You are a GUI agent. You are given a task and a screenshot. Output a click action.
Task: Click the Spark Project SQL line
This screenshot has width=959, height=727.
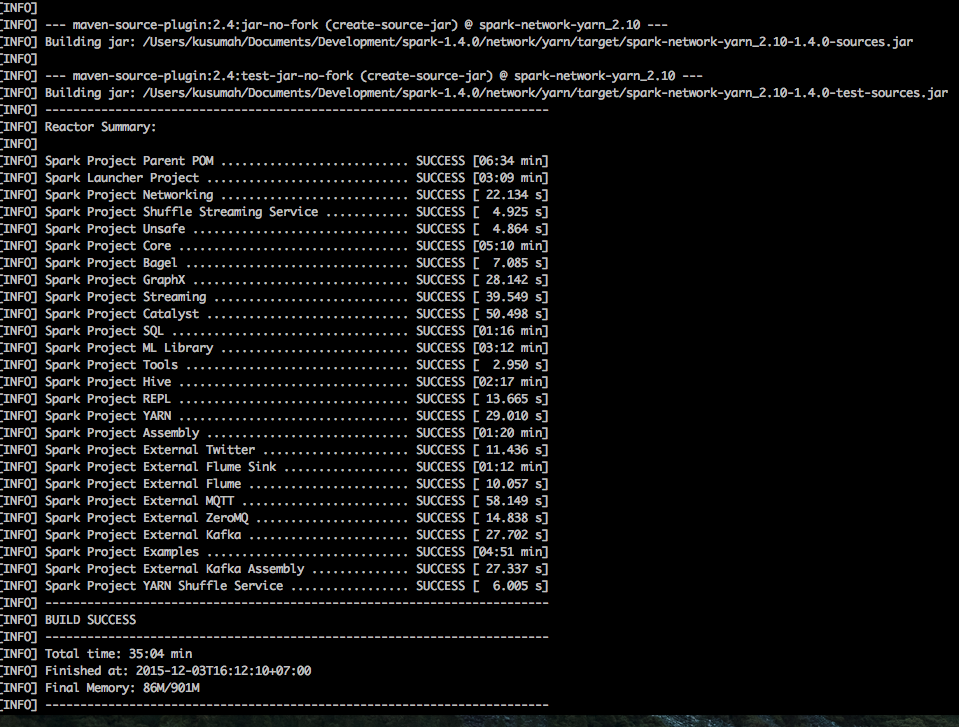point(296,331)
